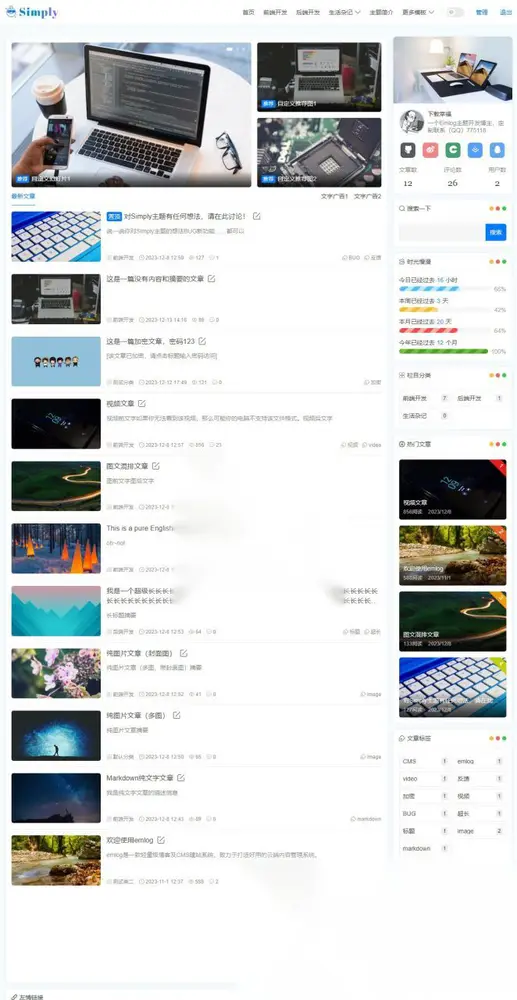The height and width of the screenshot is (1000, 517).
Task: Click edit icon beside Markdown纯文字文章
Action: (x=181, y=778)
